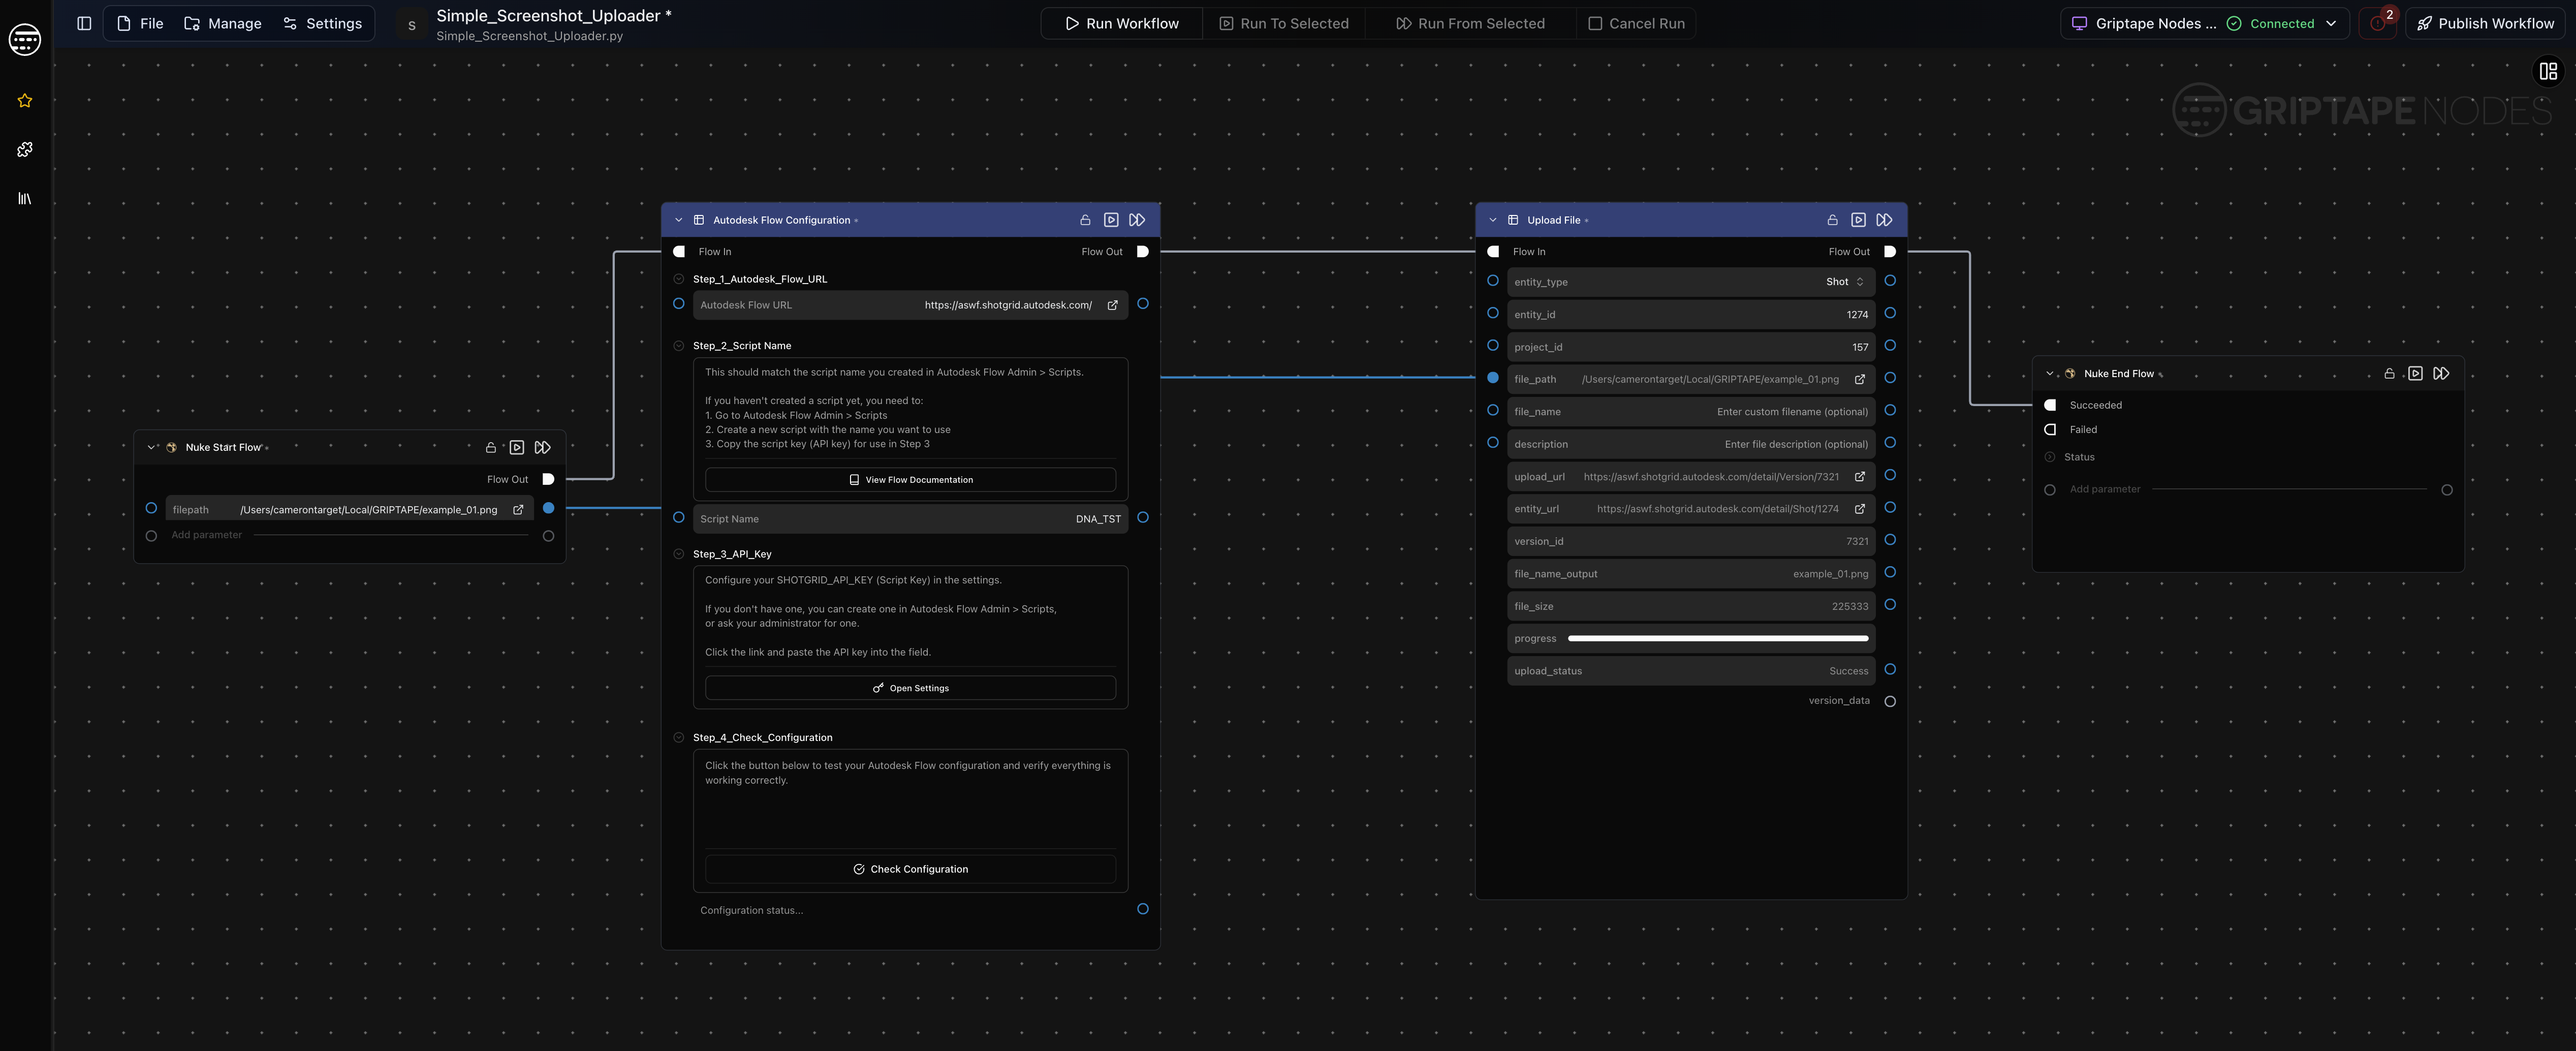Open the Griptape Nodes Connected dropdown
The height and width of the screenshot is (1051, 2576).
(2204, 23)
